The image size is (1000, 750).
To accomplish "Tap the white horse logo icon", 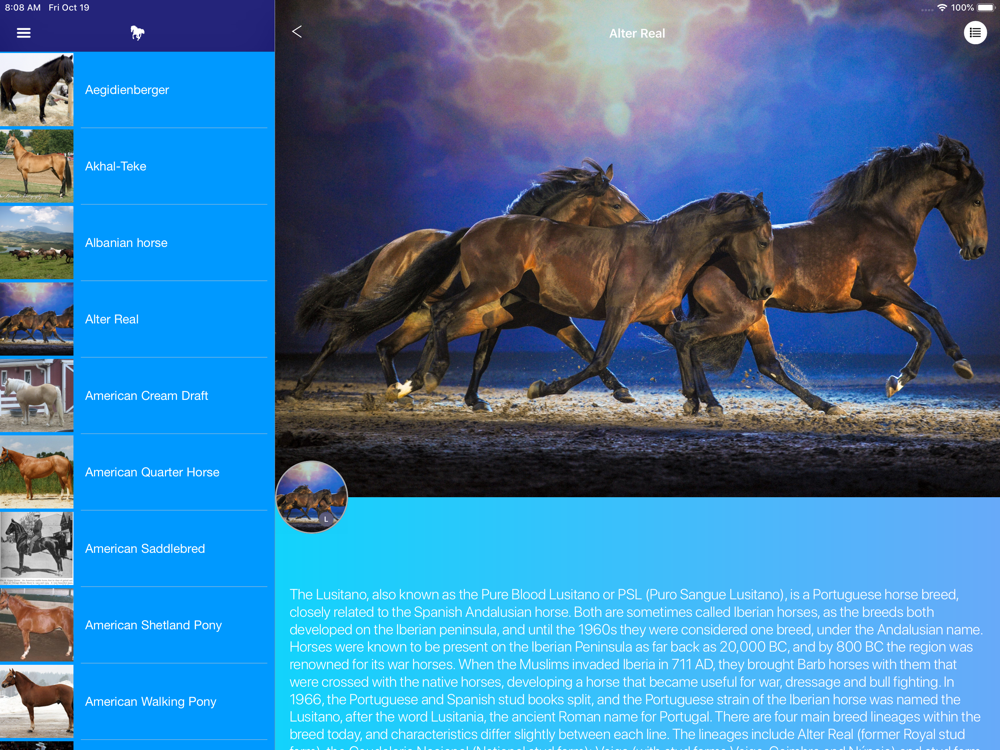I will pyautogui.click(x=137, y=33).
